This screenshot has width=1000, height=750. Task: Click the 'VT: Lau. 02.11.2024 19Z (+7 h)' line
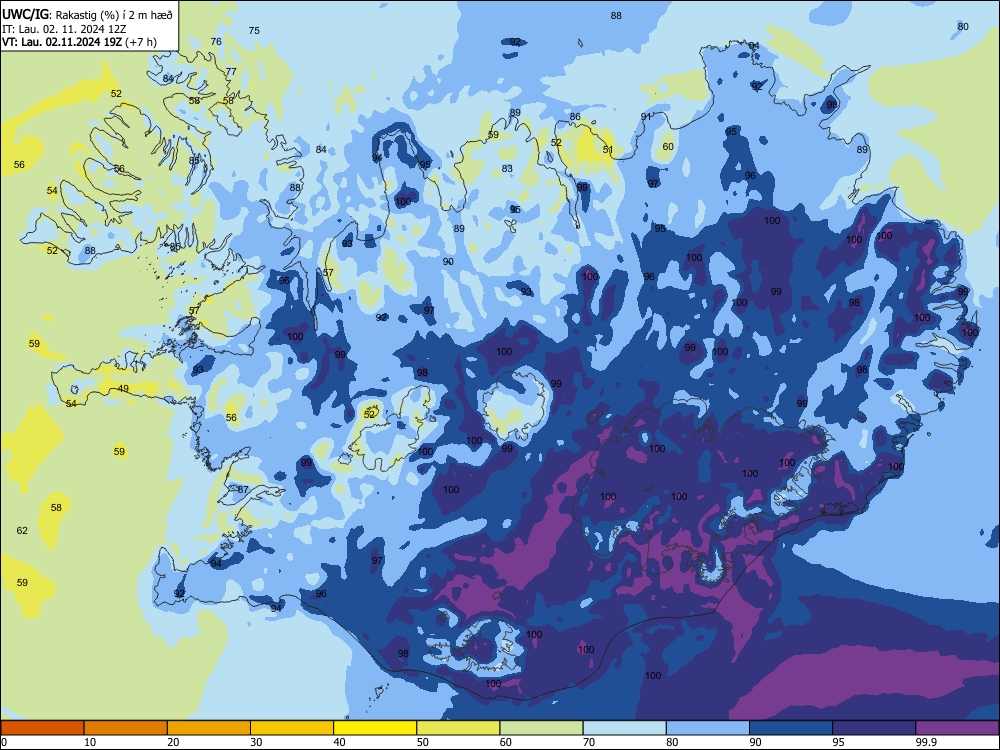point(79,42)
